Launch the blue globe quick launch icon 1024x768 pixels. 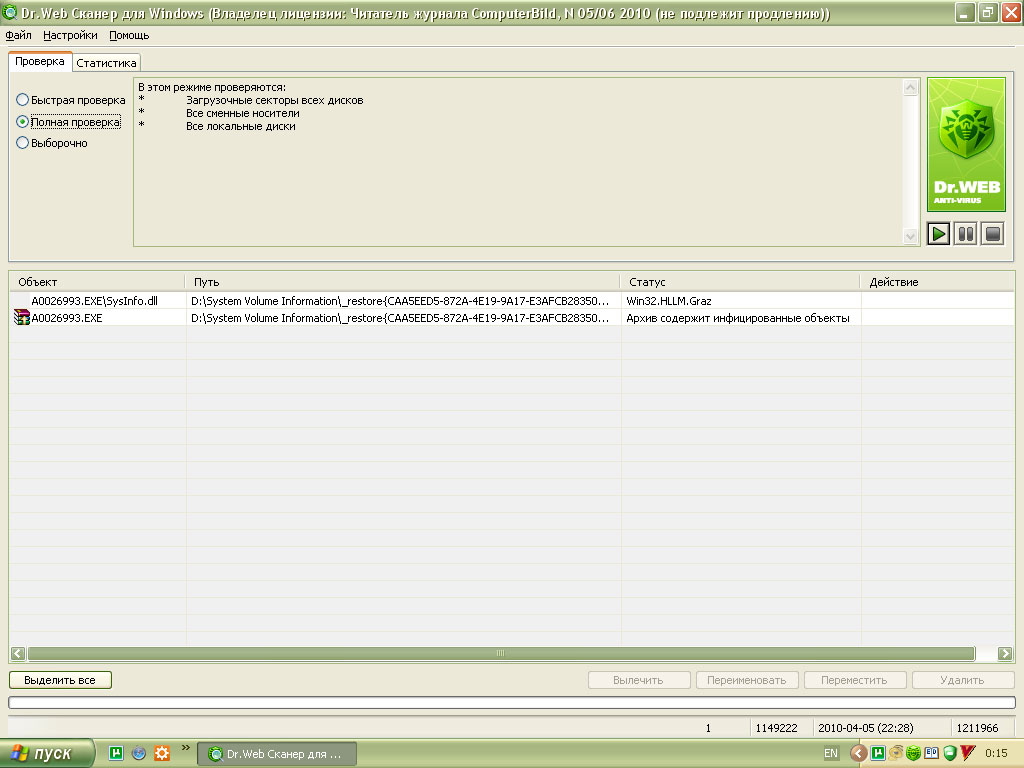139,753
